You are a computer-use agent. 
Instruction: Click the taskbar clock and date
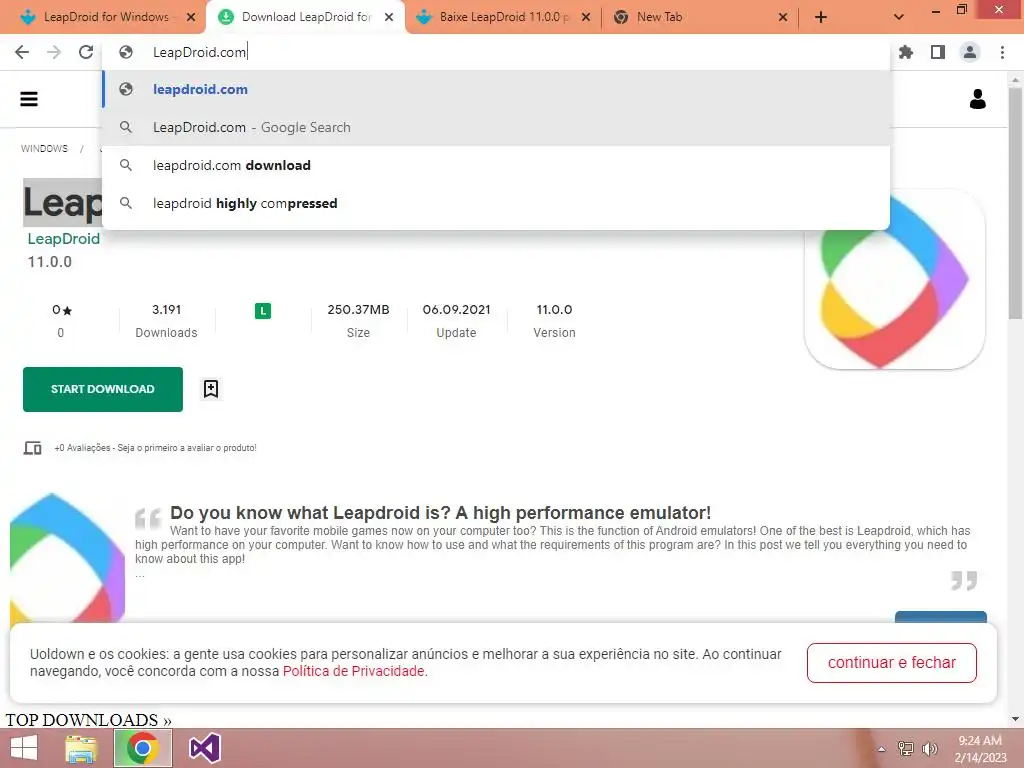(980, 749)
